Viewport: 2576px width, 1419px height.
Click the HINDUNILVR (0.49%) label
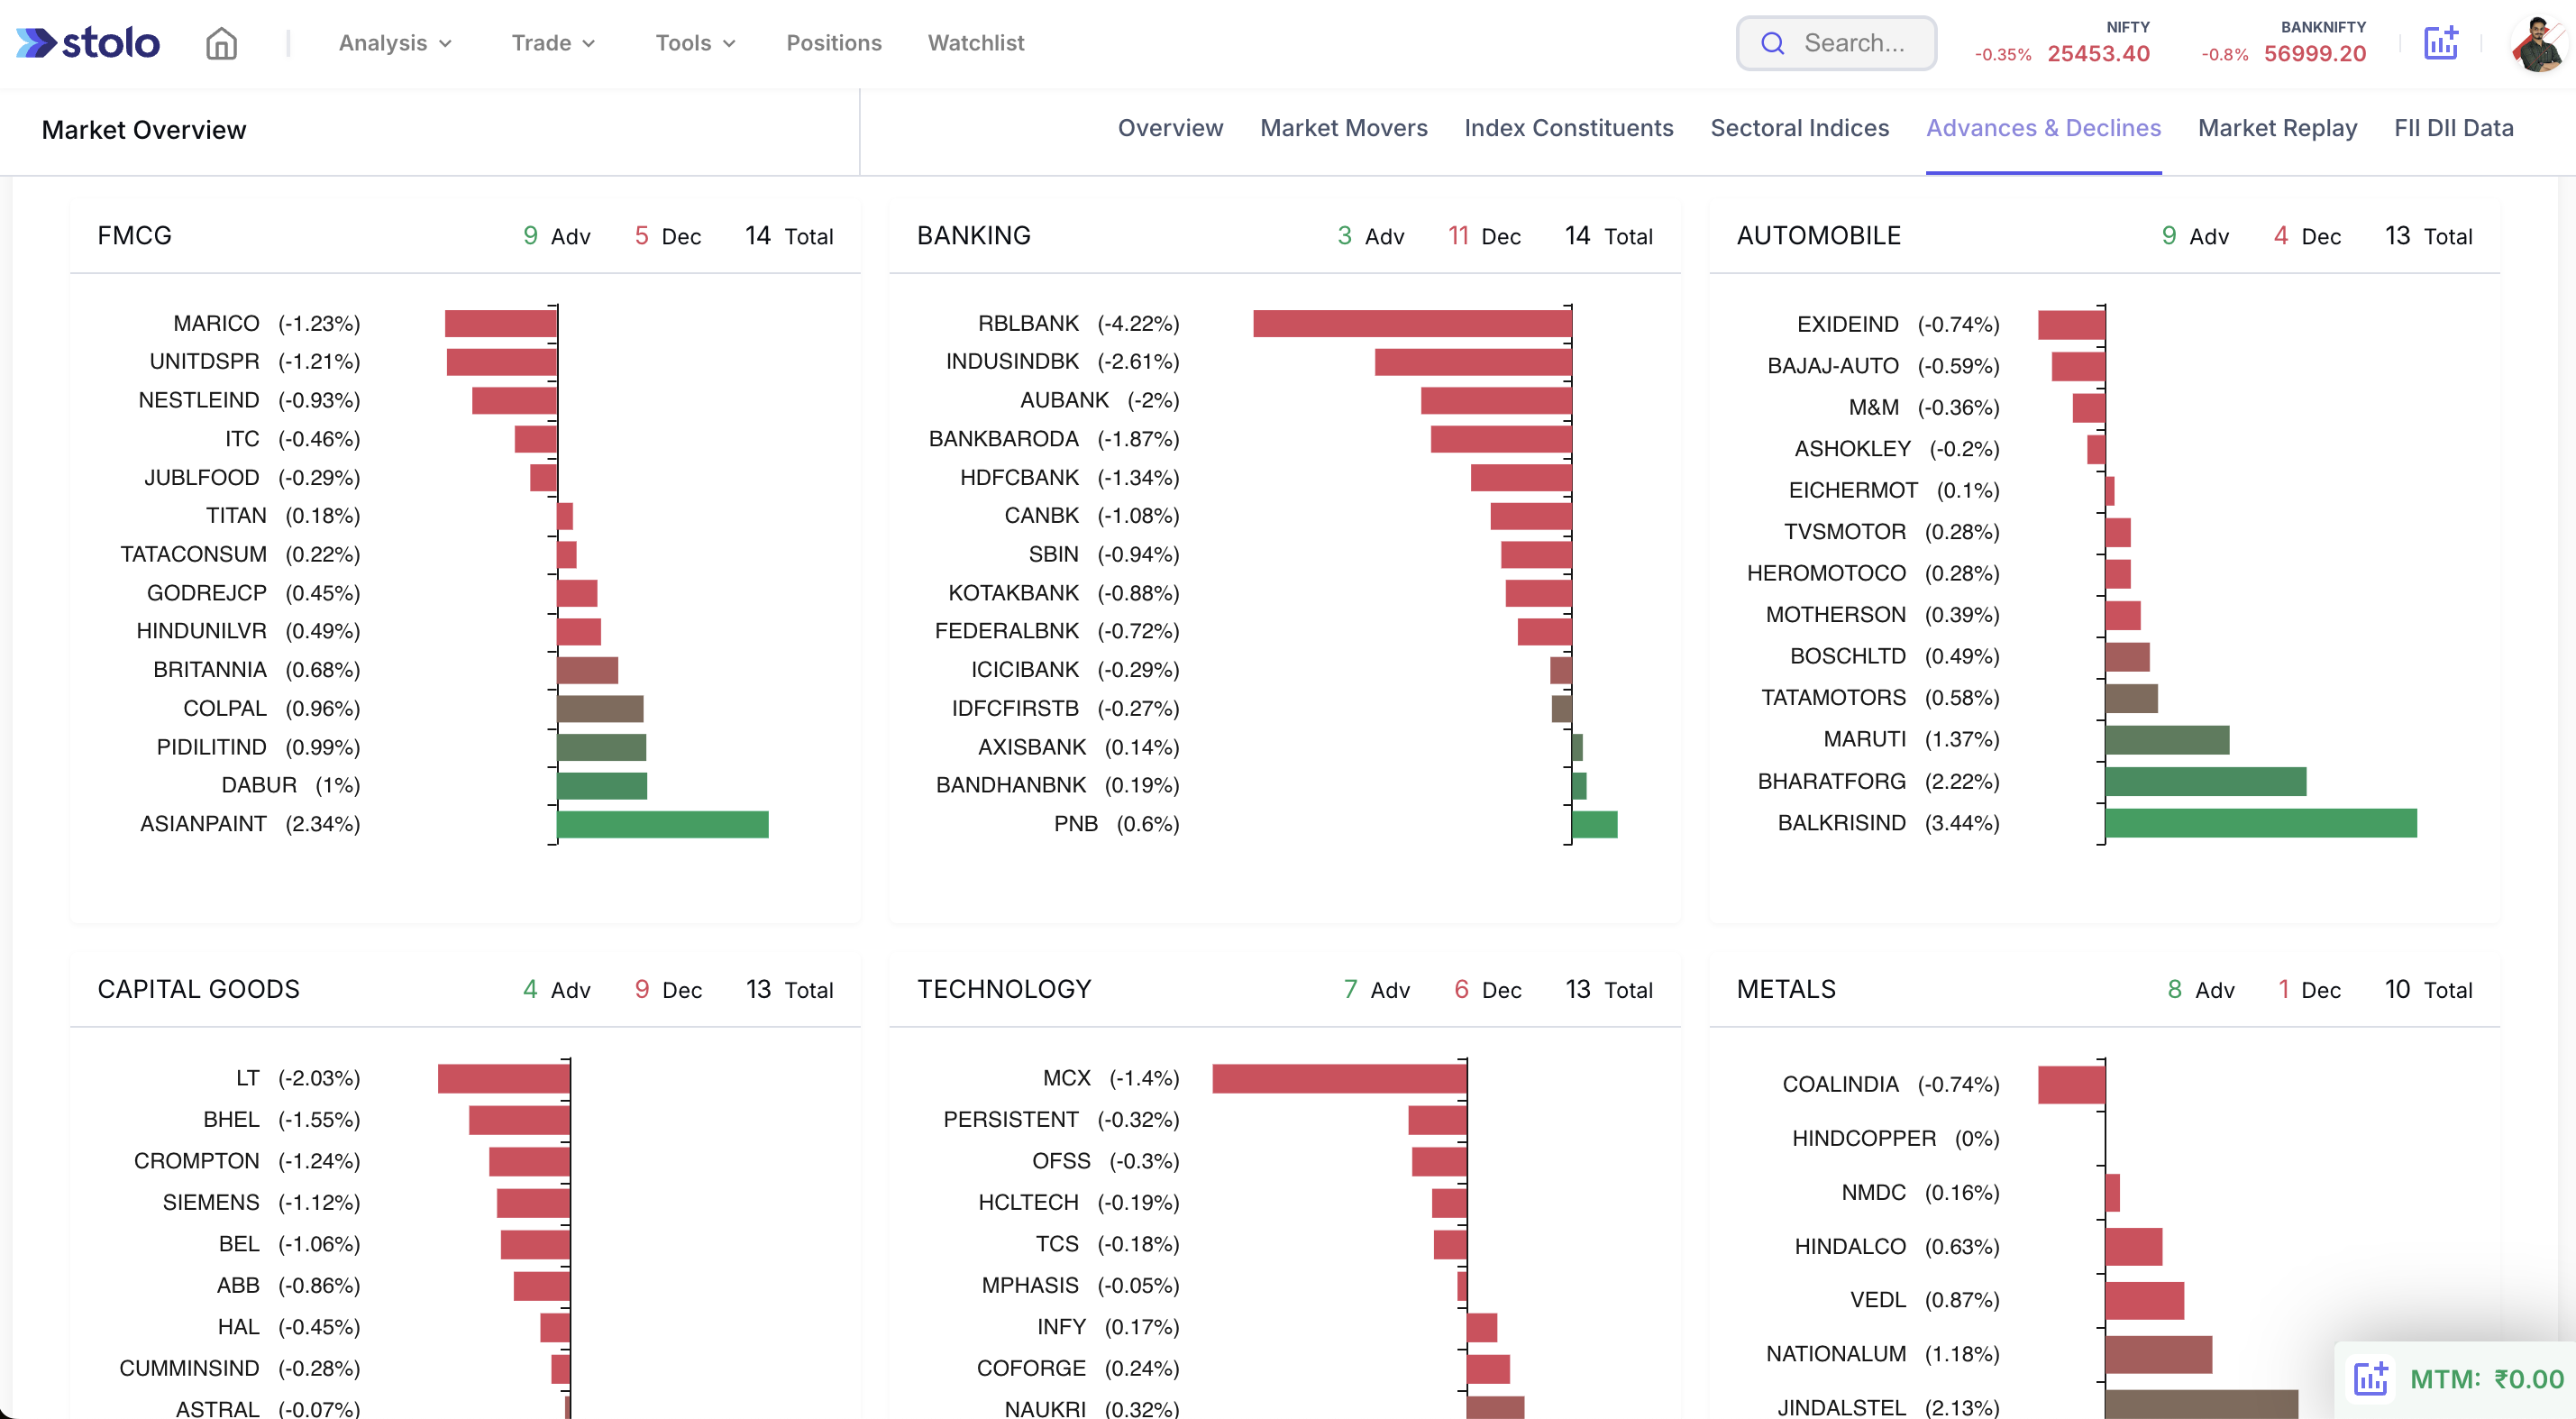click(248, 631)
